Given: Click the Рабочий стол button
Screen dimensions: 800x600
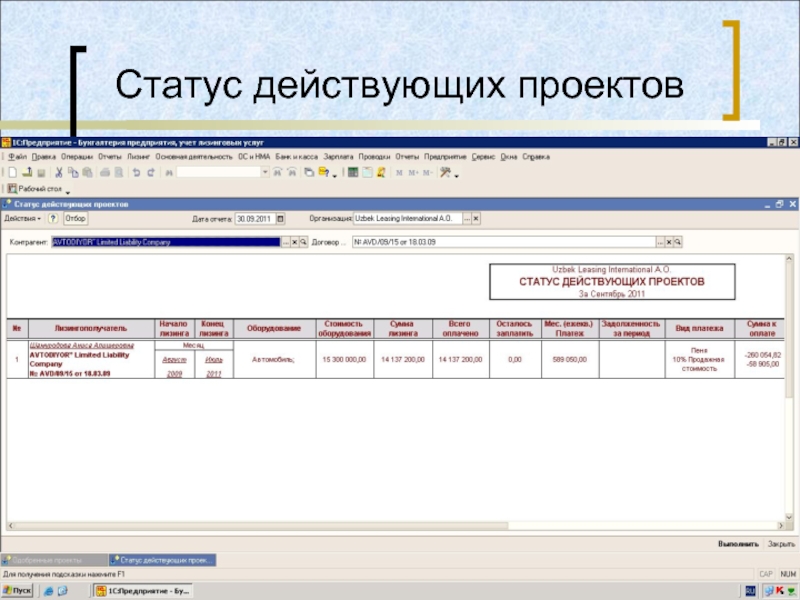Looking at the screenshot, I should [35, 189].
